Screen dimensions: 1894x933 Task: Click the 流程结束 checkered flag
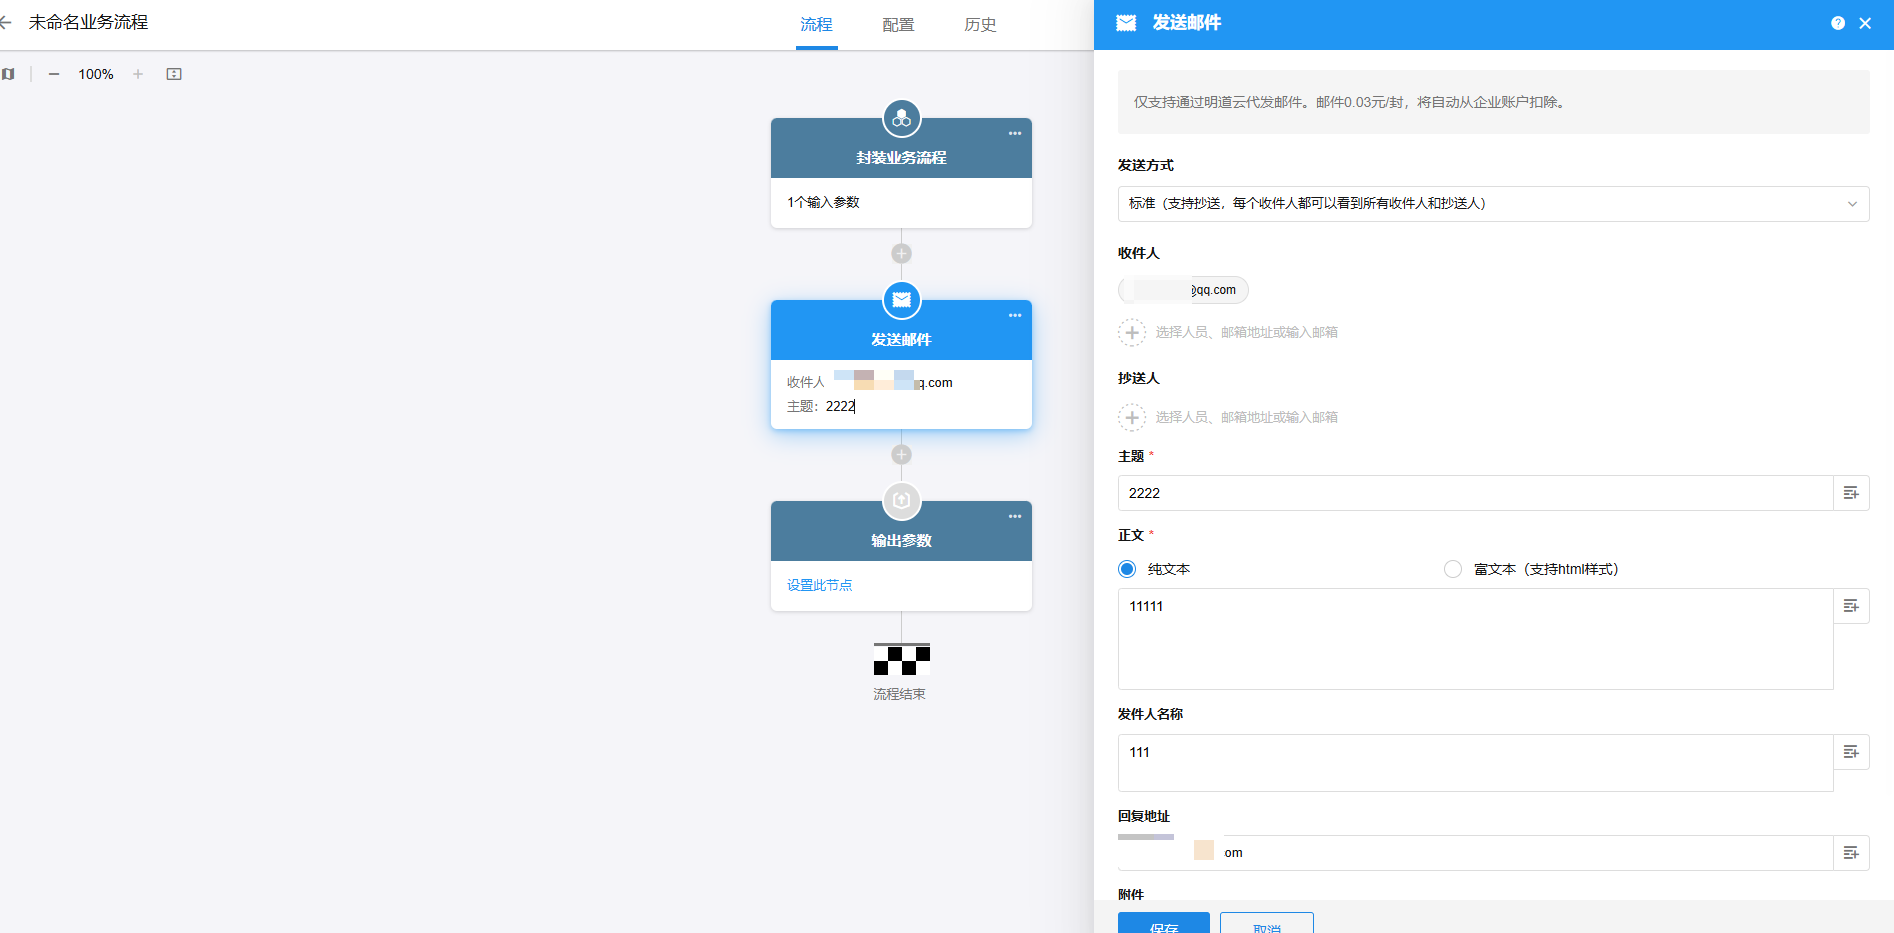click(x=901, y=659)
